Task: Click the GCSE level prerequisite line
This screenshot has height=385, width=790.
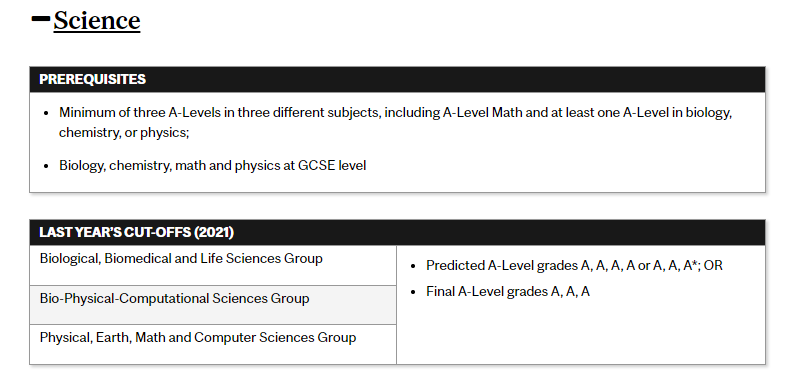Action: click(x=212, y=165)
